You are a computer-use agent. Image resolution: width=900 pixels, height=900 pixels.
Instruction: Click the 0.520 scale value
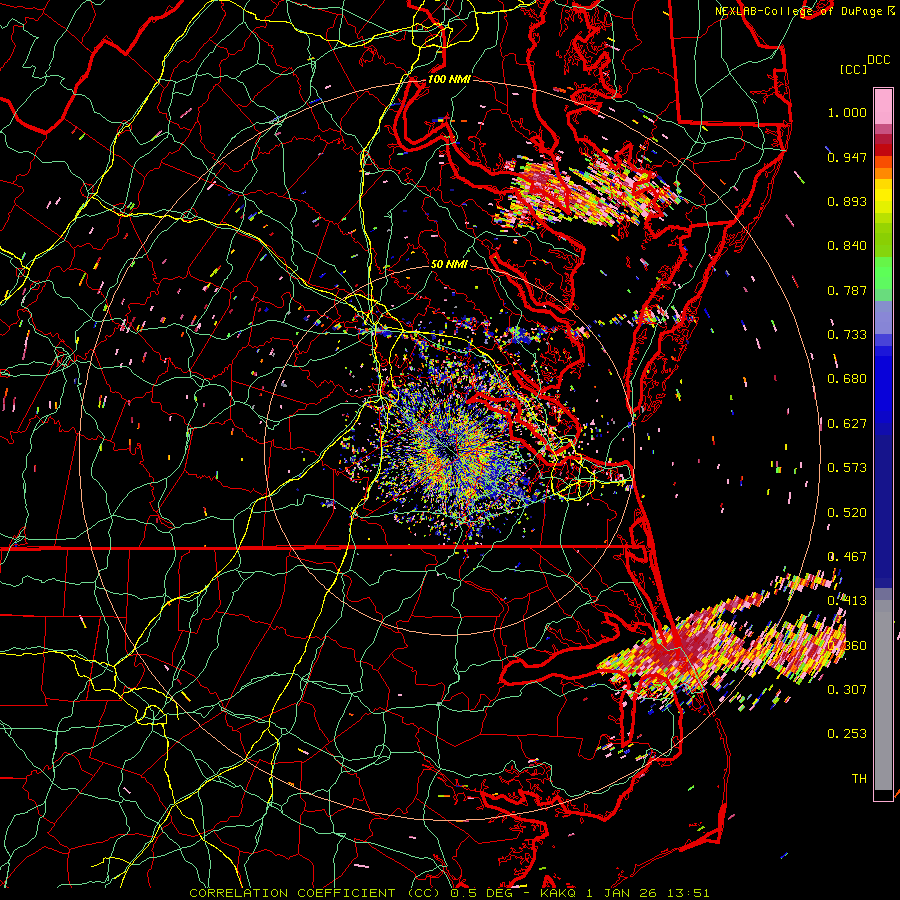tap(847, 513)
